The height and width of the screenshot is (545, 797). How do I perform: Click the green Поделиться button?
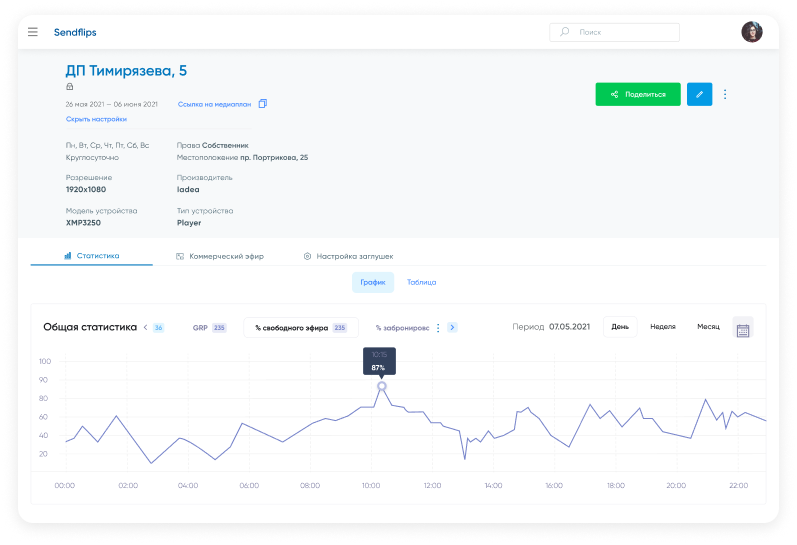(x=638, y=94)
